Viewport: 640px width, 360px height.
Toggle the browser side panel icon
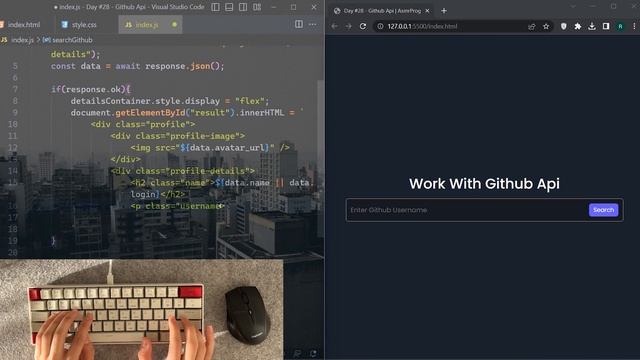[x=606, y=26]
